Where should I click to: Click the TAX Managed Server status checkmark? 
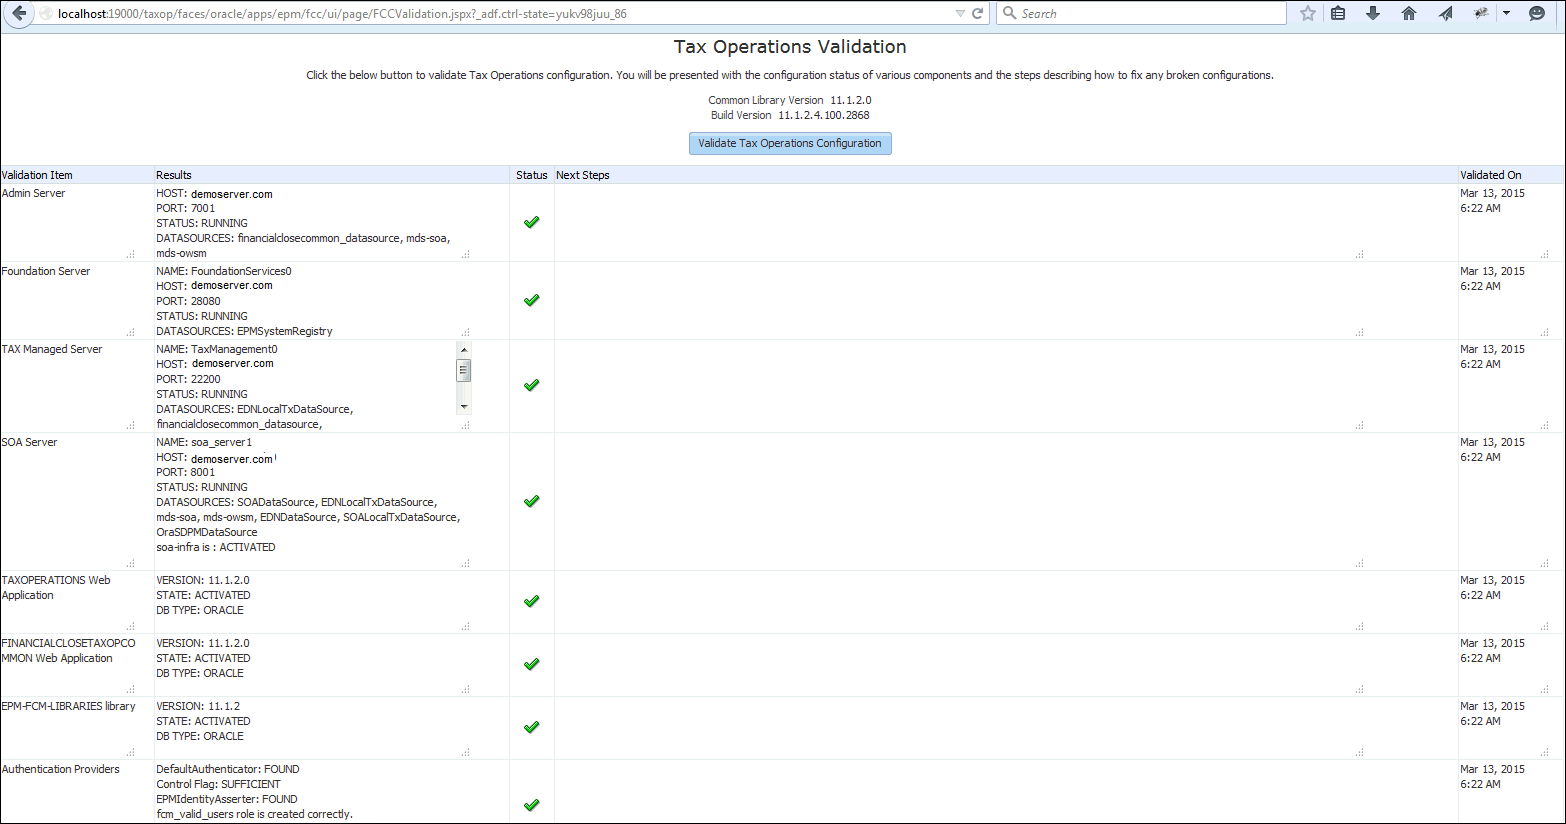532,385
